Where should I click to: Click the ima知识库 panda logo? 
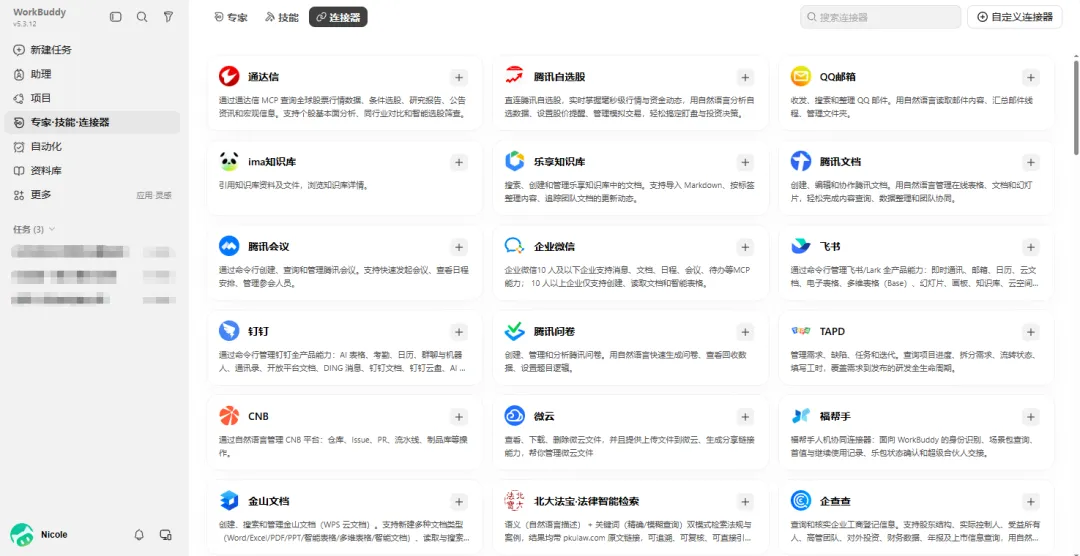click(229, 162)
